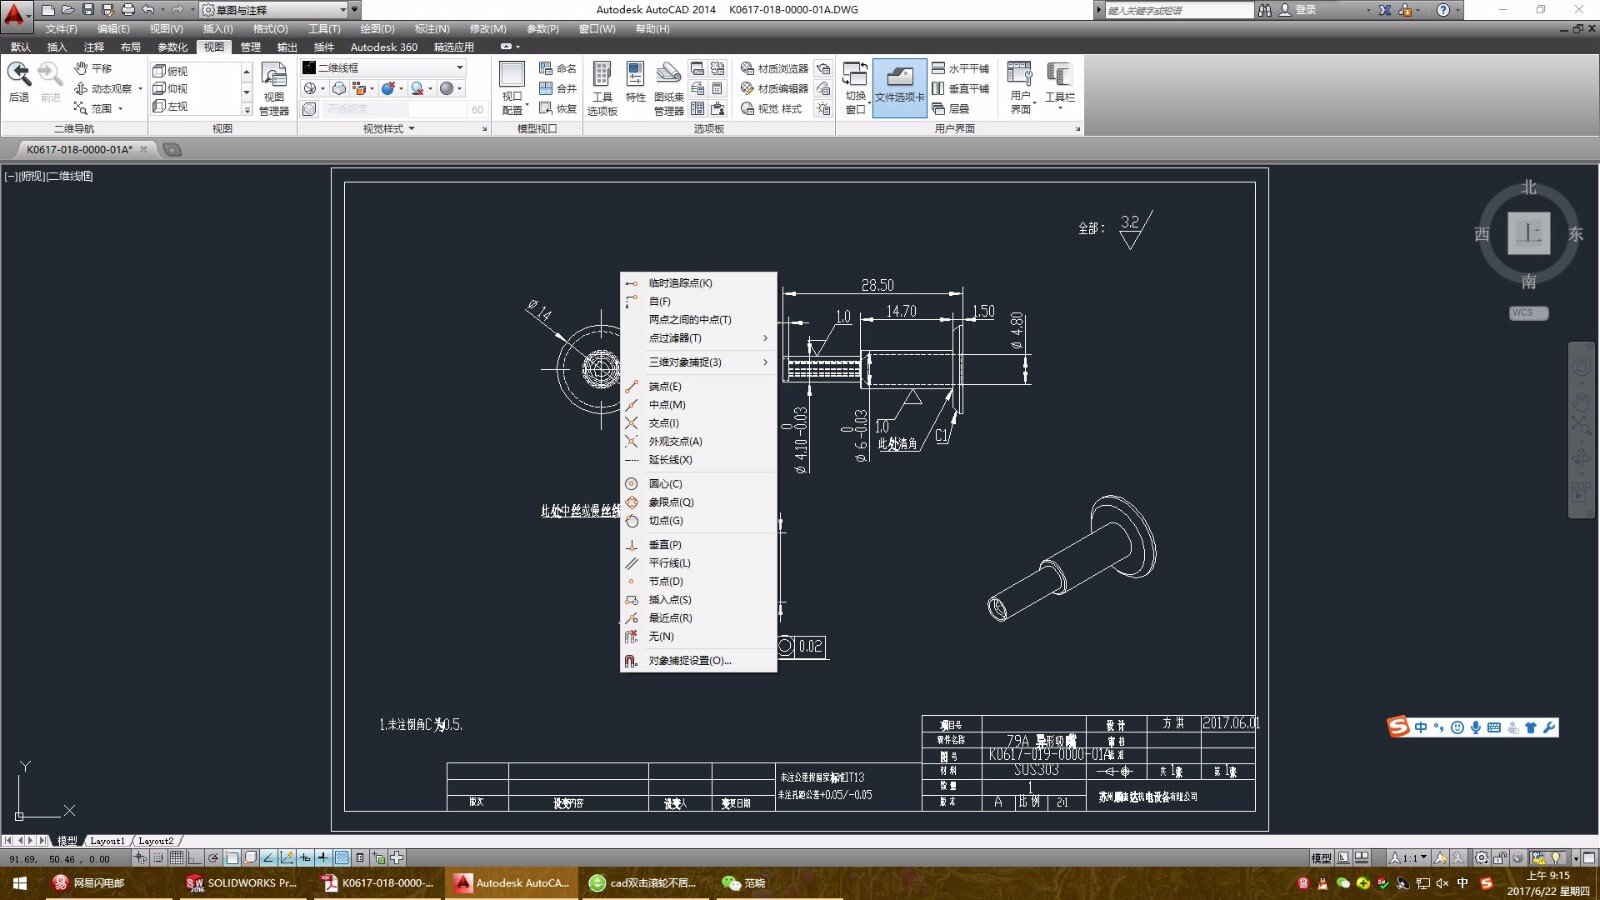The image size is (1600, 900).
Task: Toggle Dynamic Input in status bar
Action: point(305,857)
